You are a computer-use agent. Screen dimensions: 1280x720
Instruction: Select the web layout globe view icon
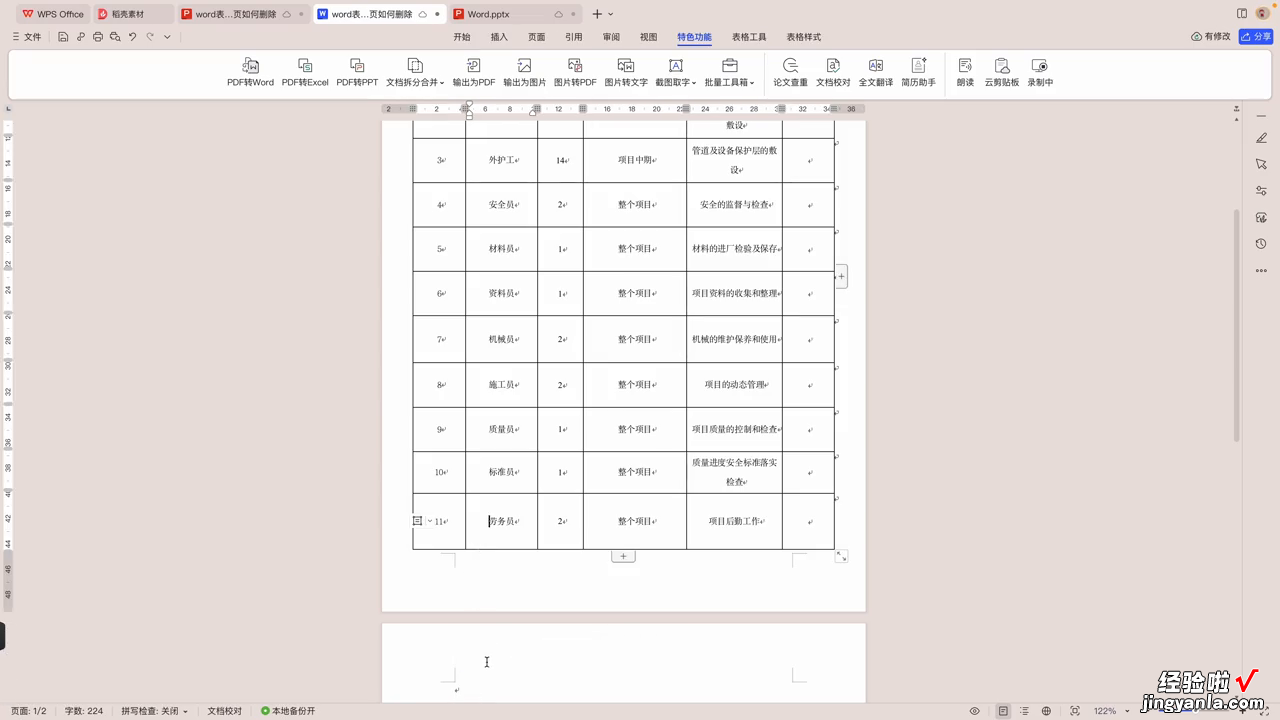click(1046, 711)
